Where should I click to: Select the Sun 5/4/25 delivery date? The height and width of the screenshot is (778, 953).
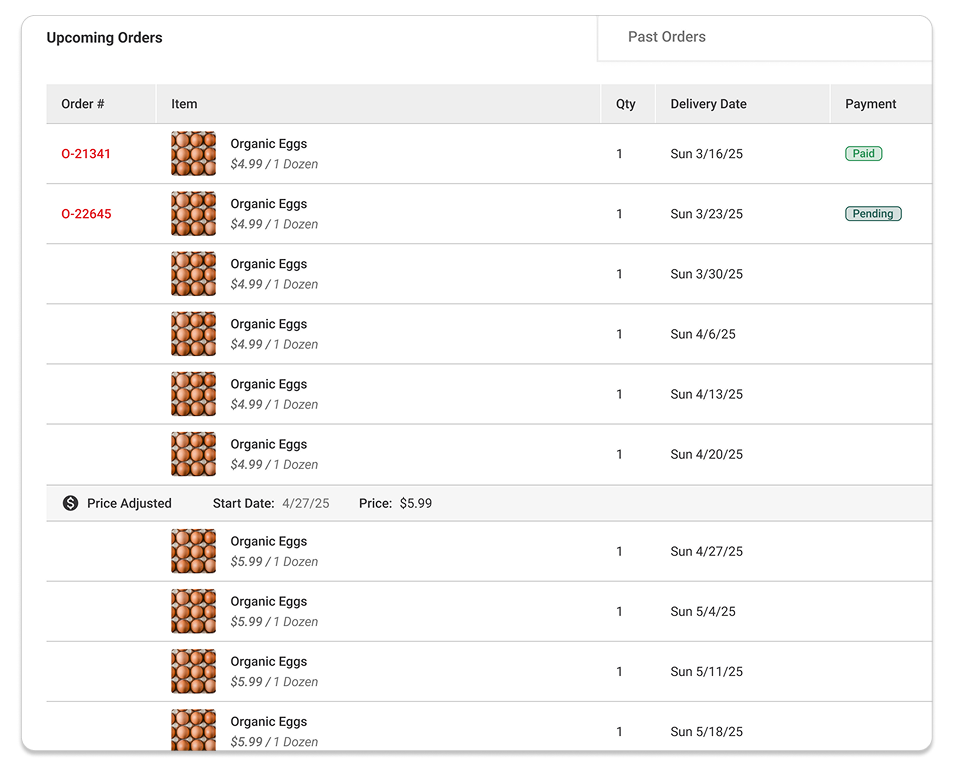703,611
